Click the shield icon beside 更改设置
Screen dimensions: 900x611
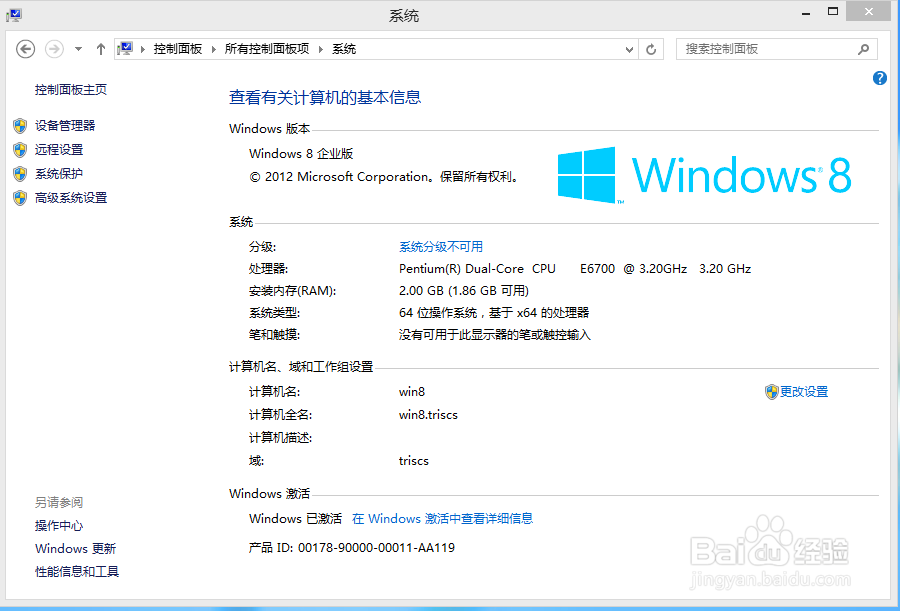tap(771, 392)
